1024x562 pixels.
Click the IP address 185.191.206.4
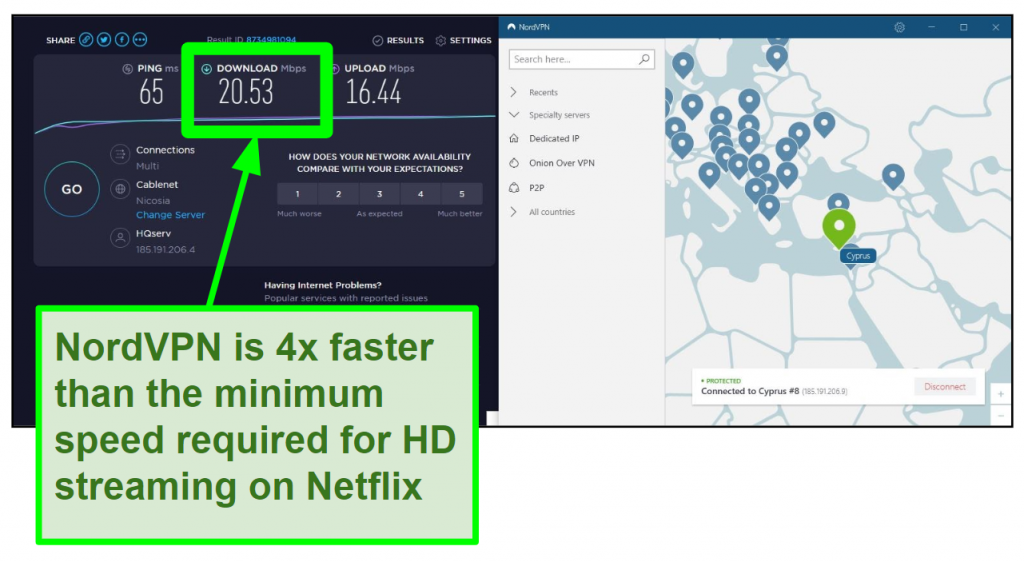click(x=165, y=249)
